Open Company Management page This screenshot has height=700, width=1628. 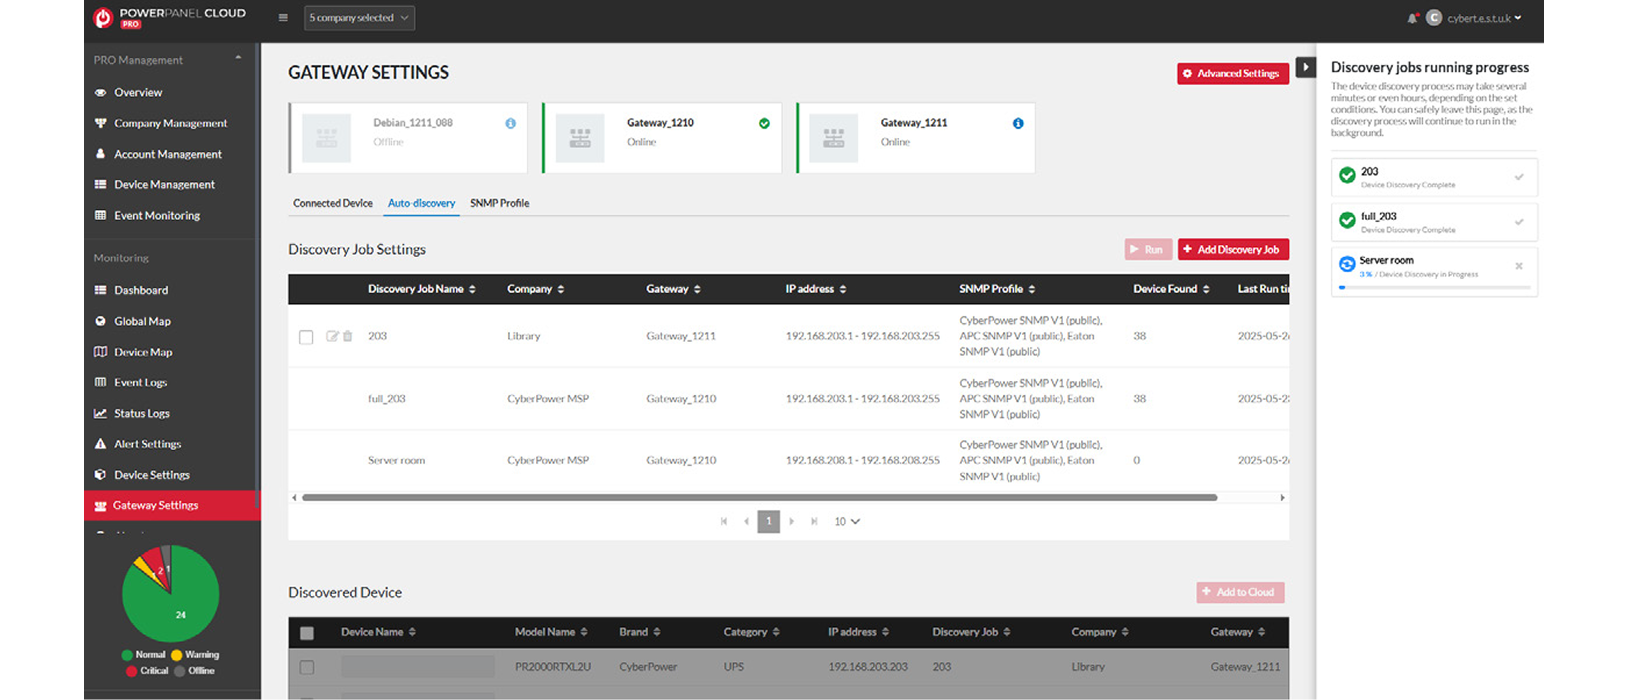pos(170,123)
